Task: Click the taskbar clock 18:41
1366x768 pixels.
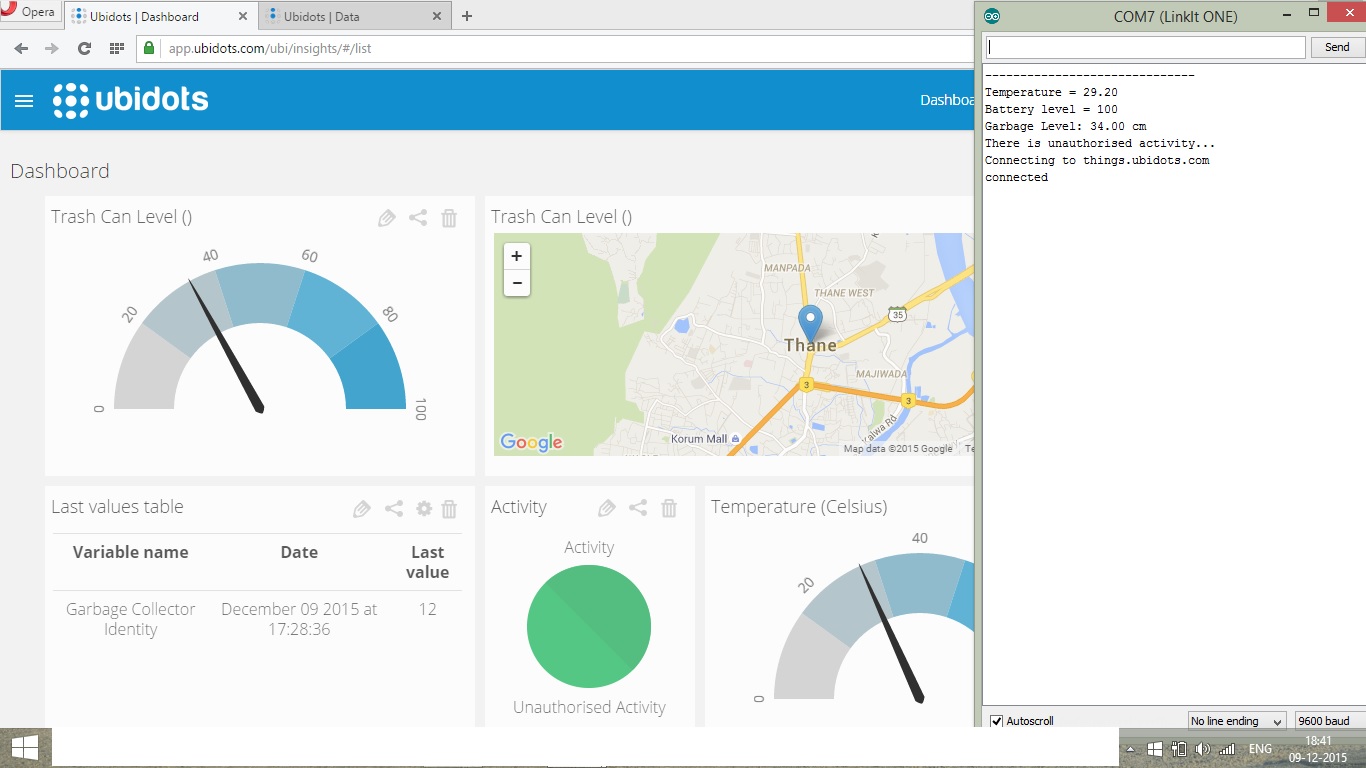Action: tap(1318, 741)
